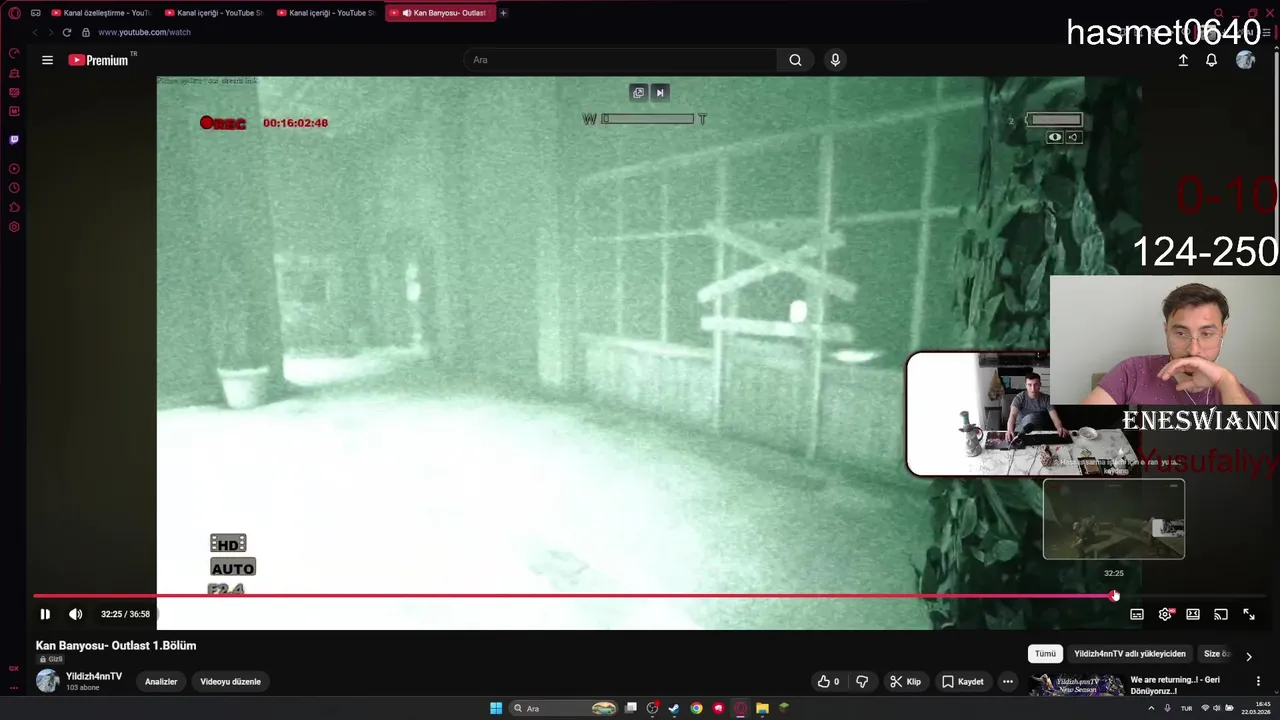The height and width of the screenshot is (720, 1280).
Task: Open Google Chrome from the taskbar
Action: point(696,708)
